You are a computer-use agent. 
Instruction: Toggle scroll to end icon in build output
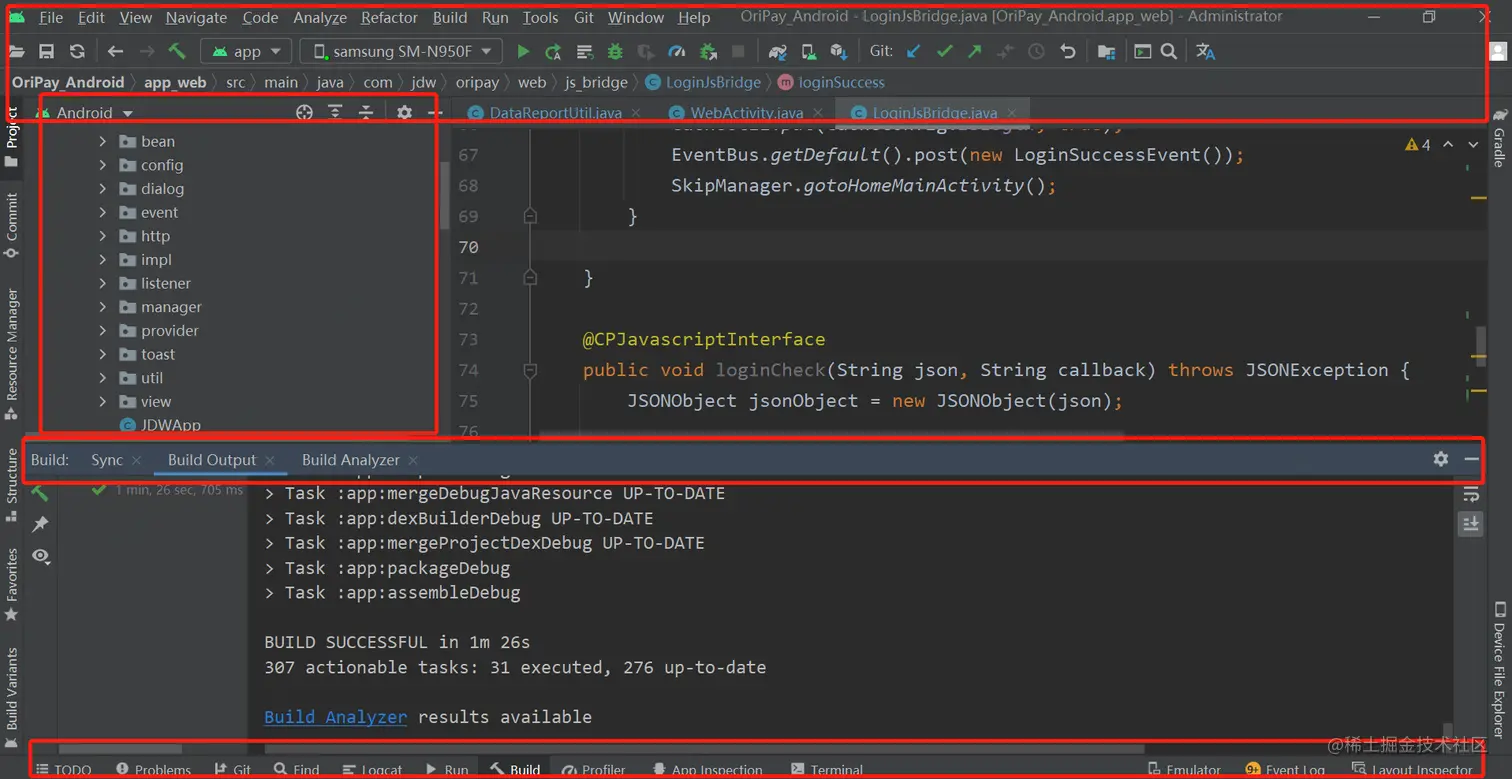pyautogui.click(x=1470, y=523)
